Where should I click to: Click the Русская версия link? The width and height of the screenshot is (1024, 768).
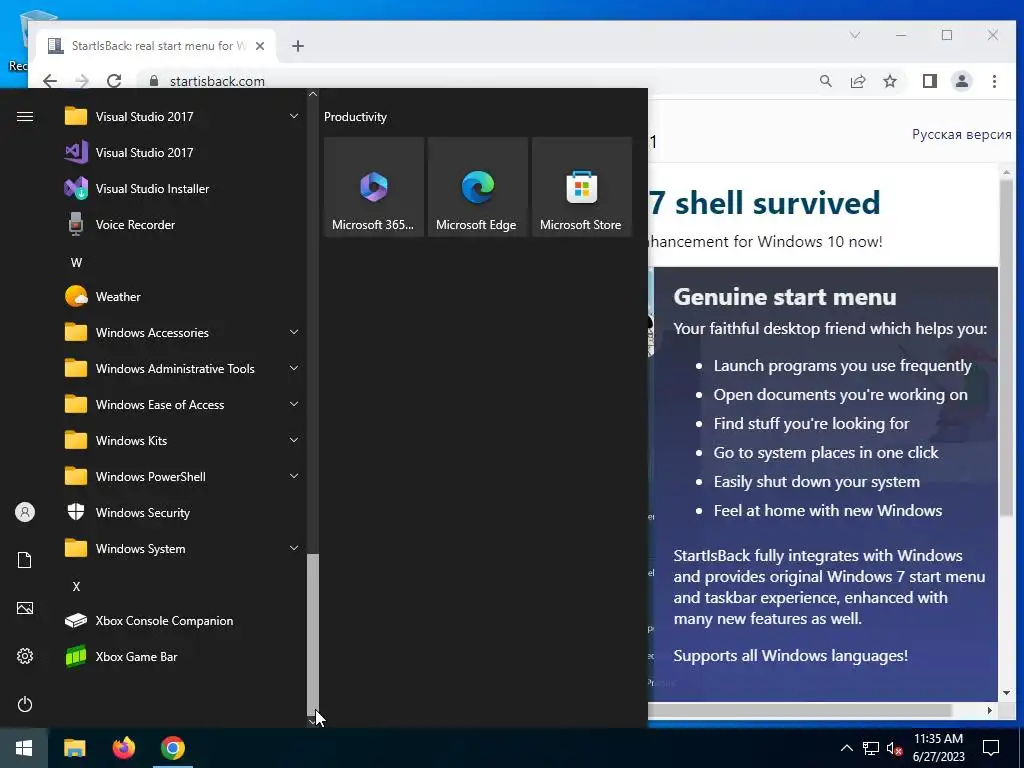[961, 135]
